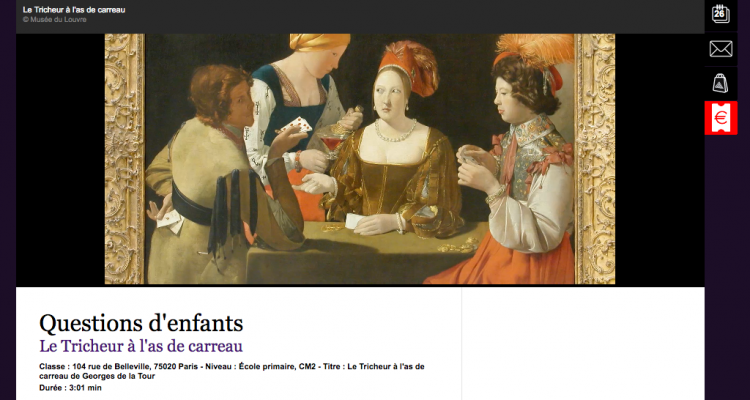Click the video title in the dark header
The image size is (750, 400).
pyautogui.click(x=74, y=10)
